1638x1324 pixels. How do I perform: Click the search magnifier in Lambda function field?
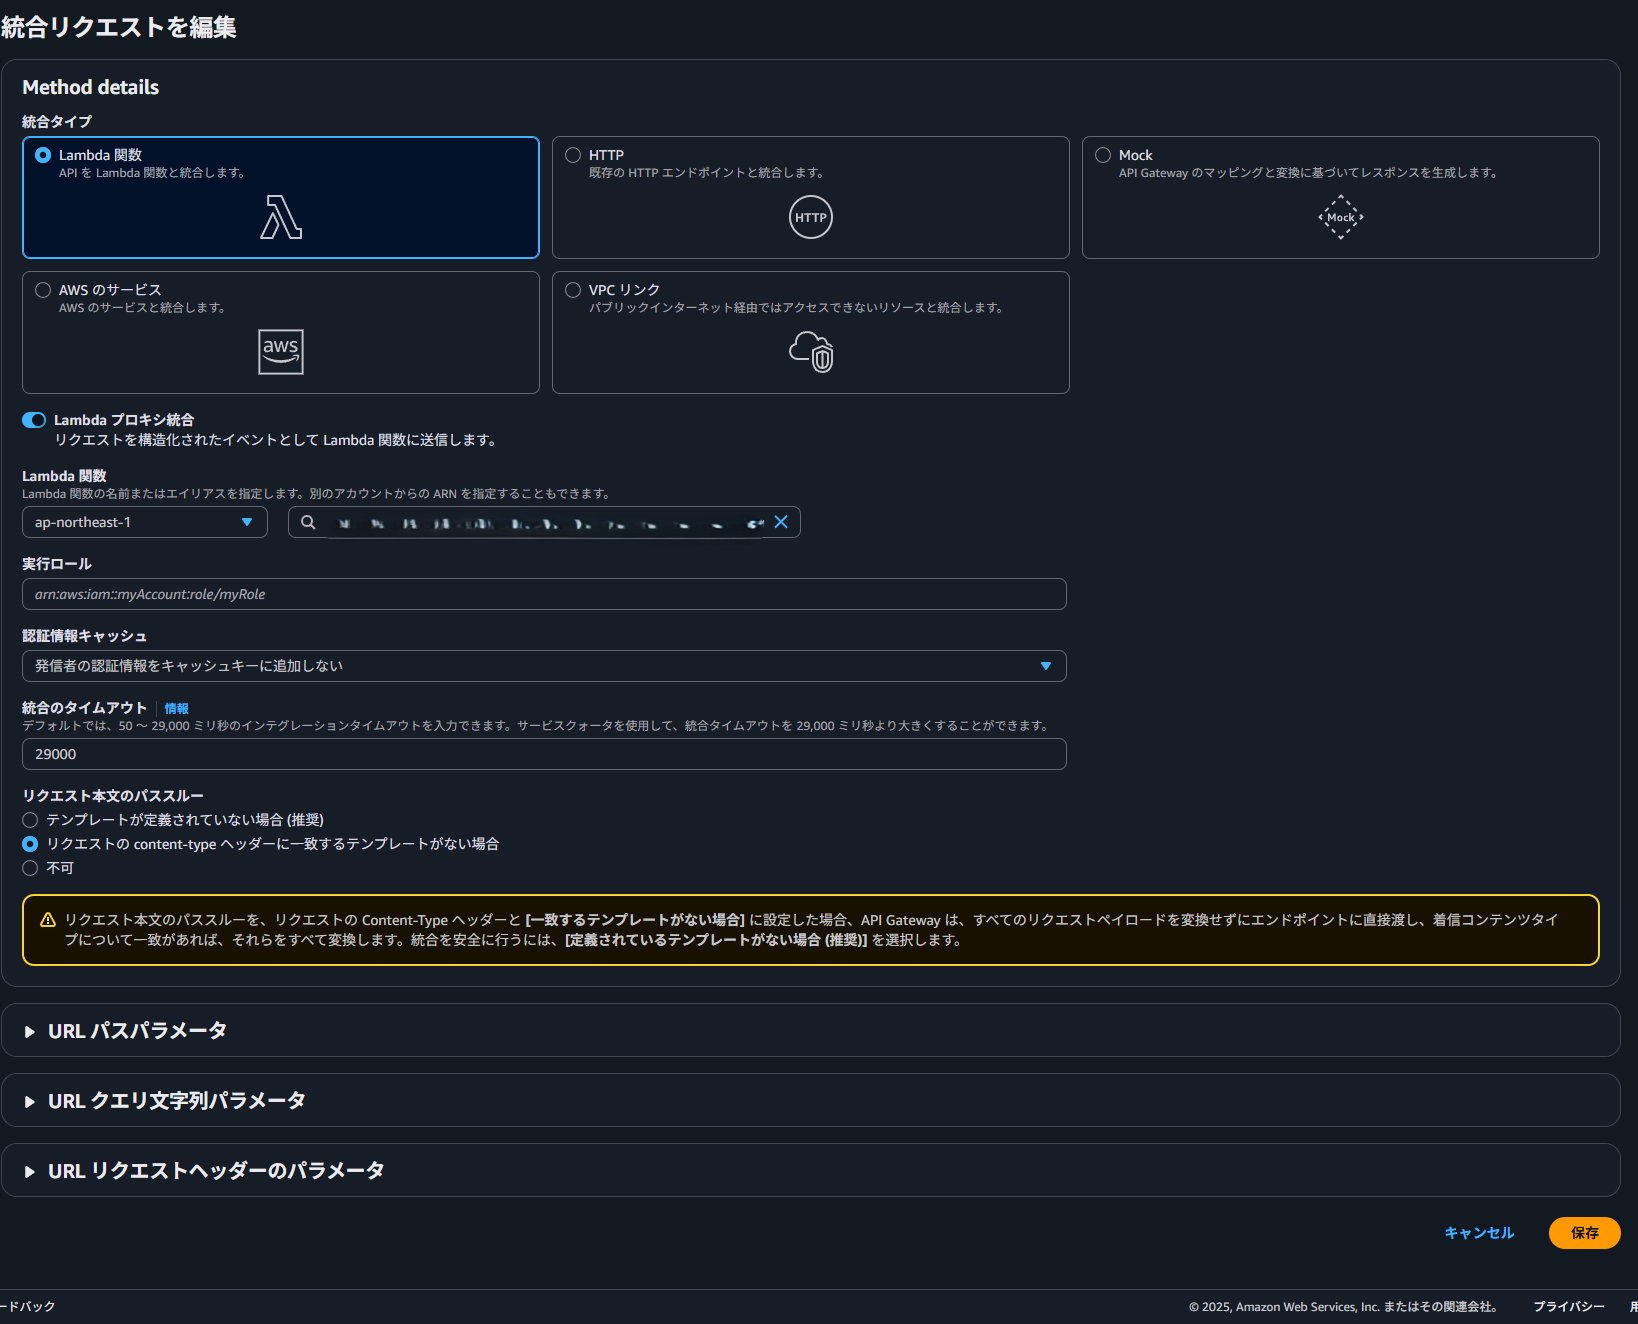pyautogui.click(x=308, y=522)
